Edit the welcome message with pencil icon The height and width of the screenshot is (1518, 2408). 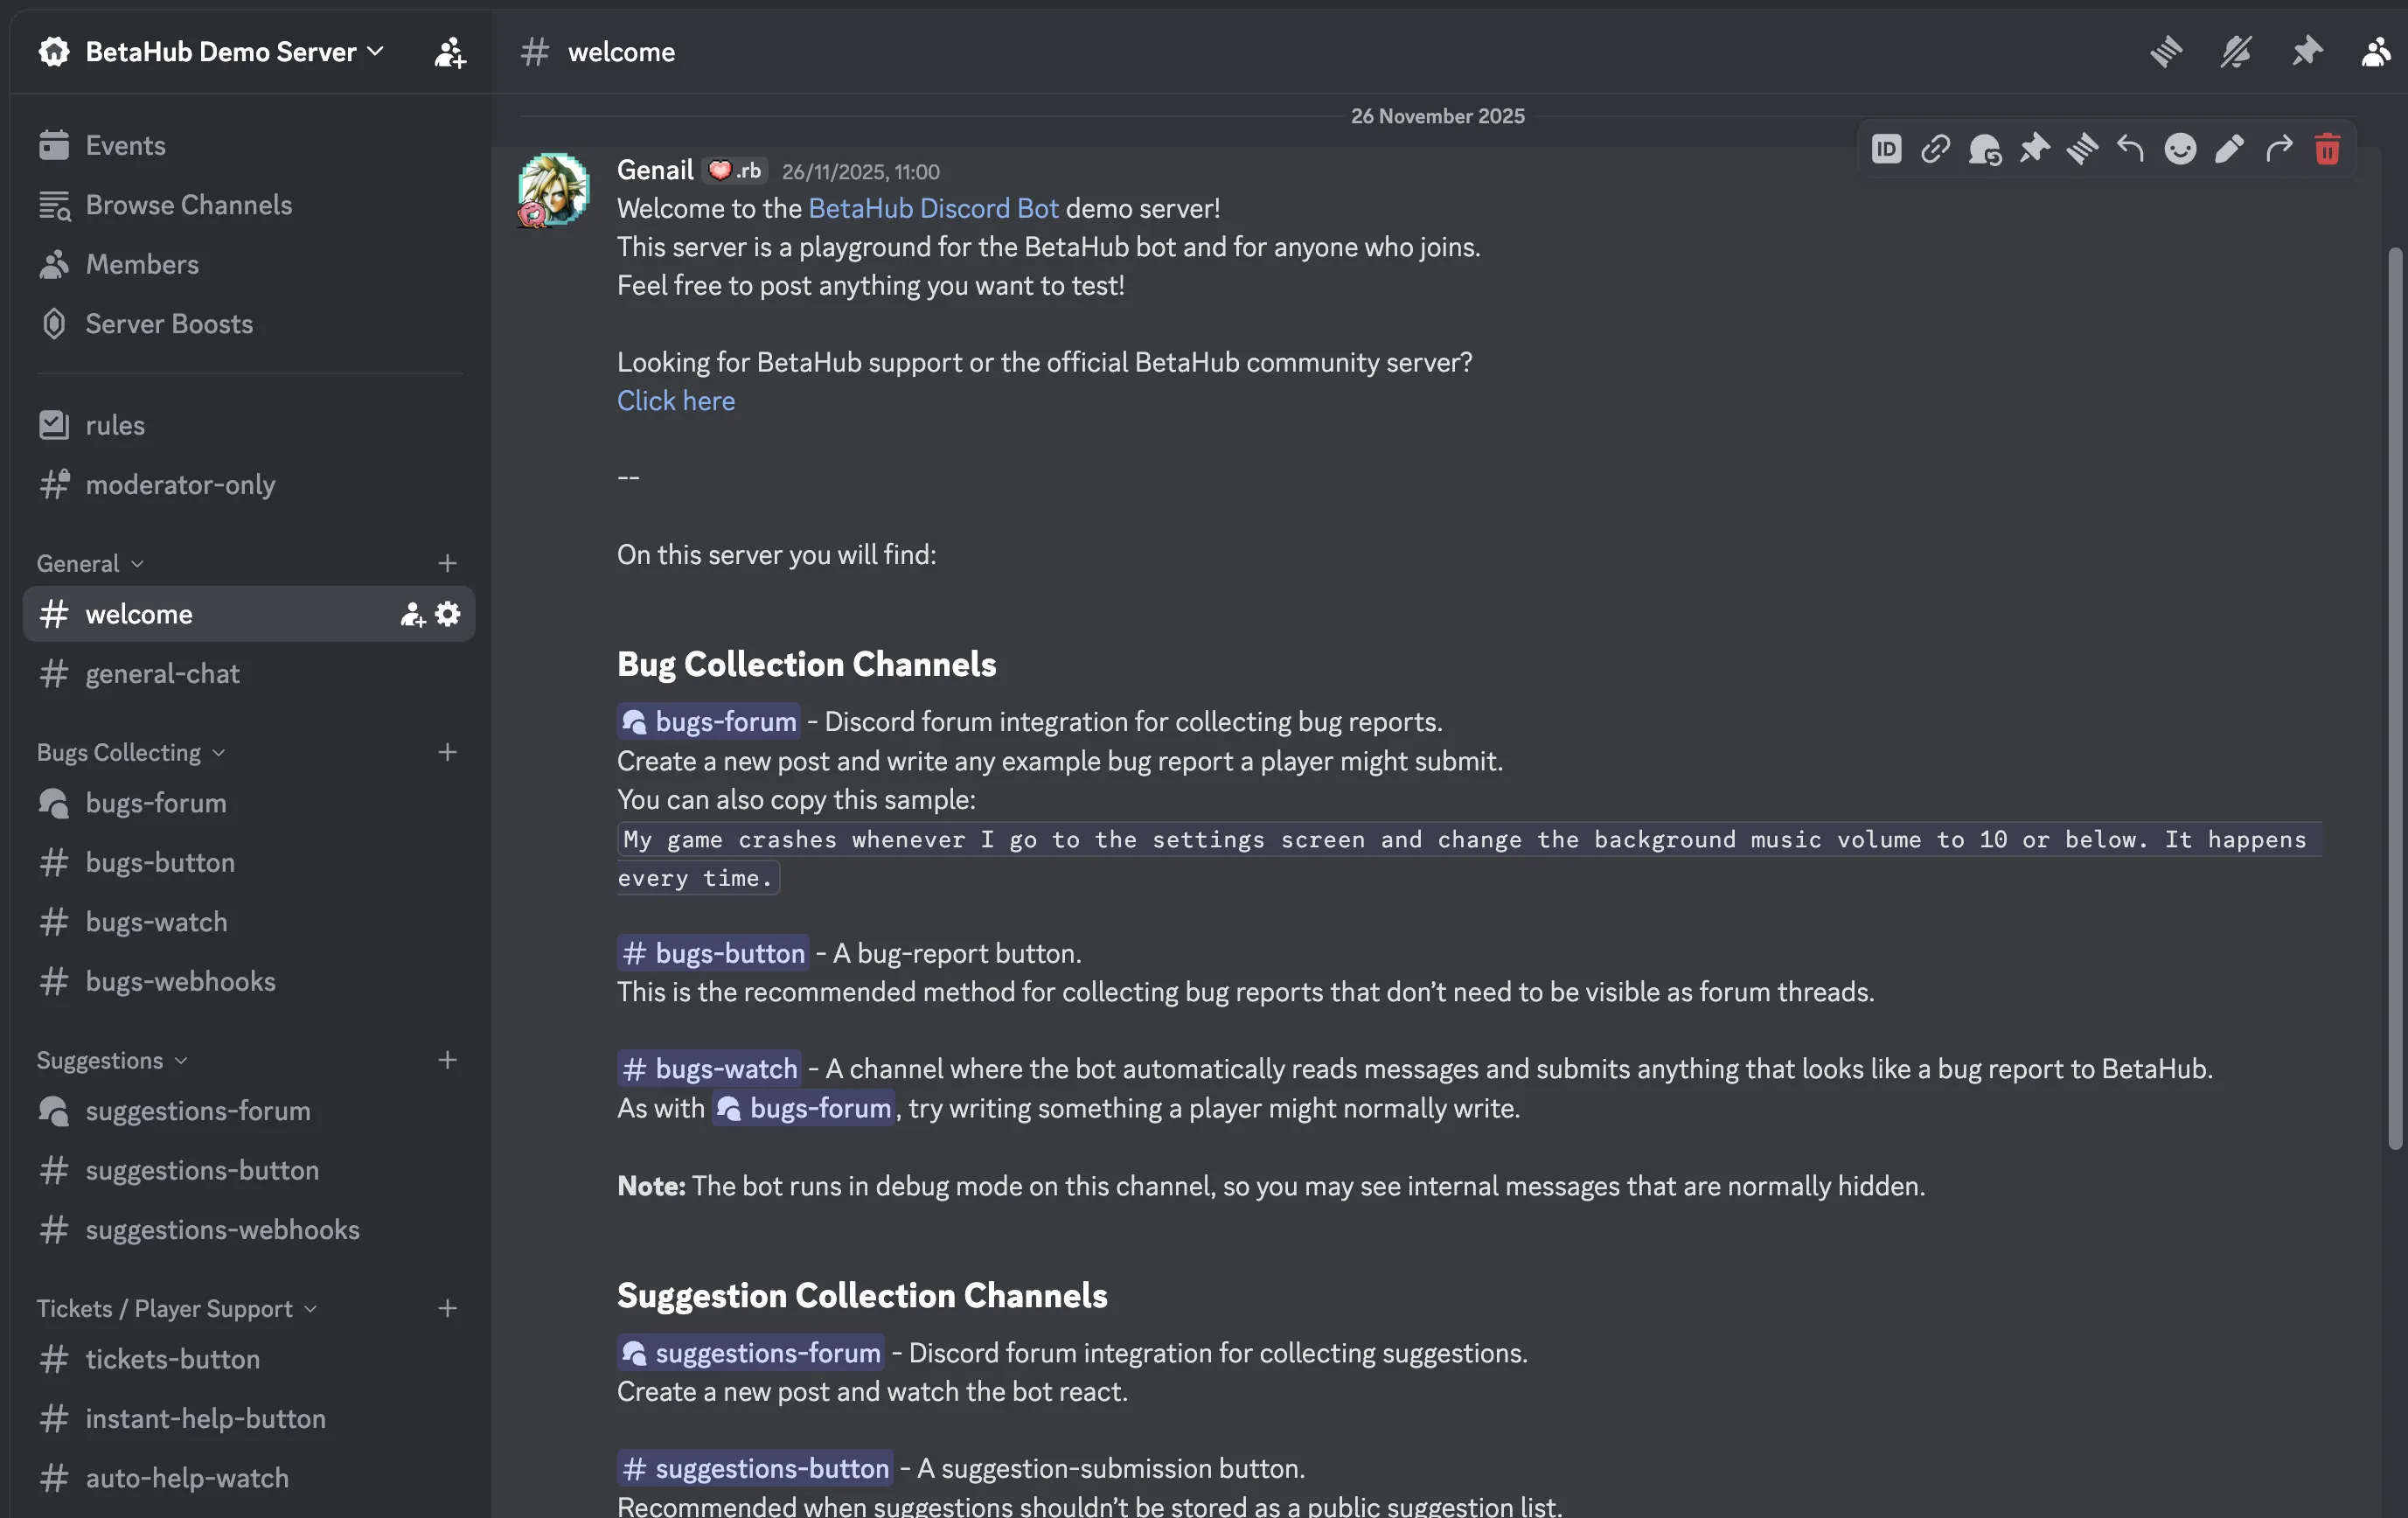pos(2229,149)
